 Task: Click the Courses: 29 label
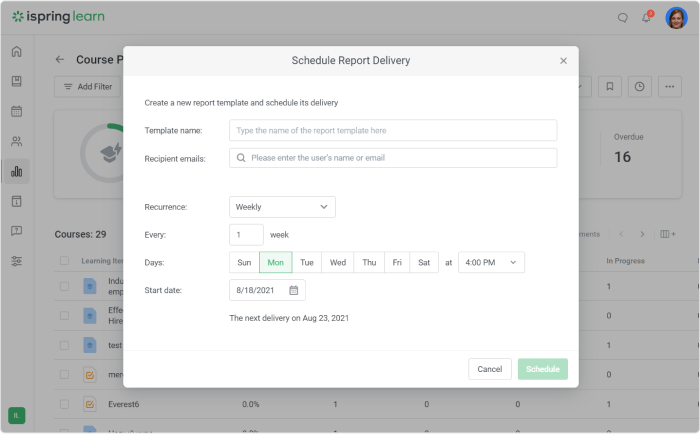click(x=80, y=234)
